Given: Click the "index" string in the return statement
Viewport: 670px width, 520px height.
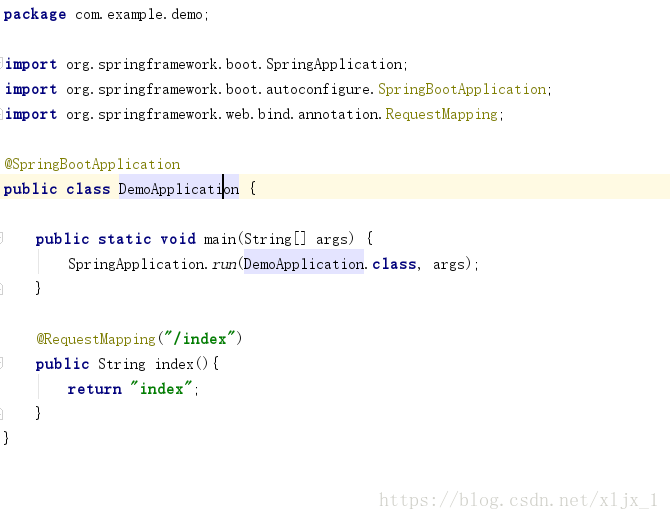Looking at the screenshot, I should click(163, 389).
